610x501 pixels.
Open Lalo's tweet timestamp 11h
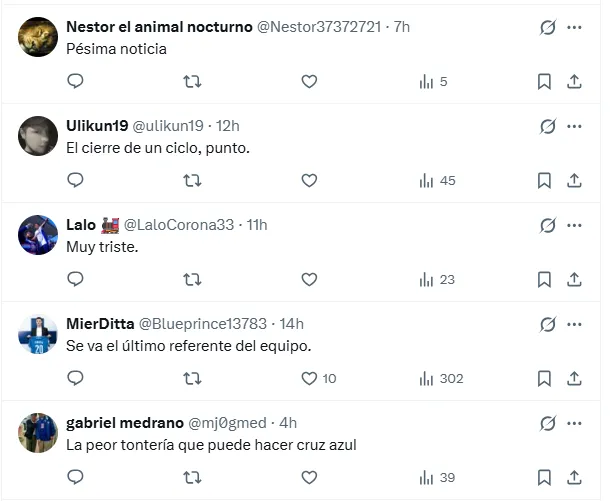pos(257,225)
